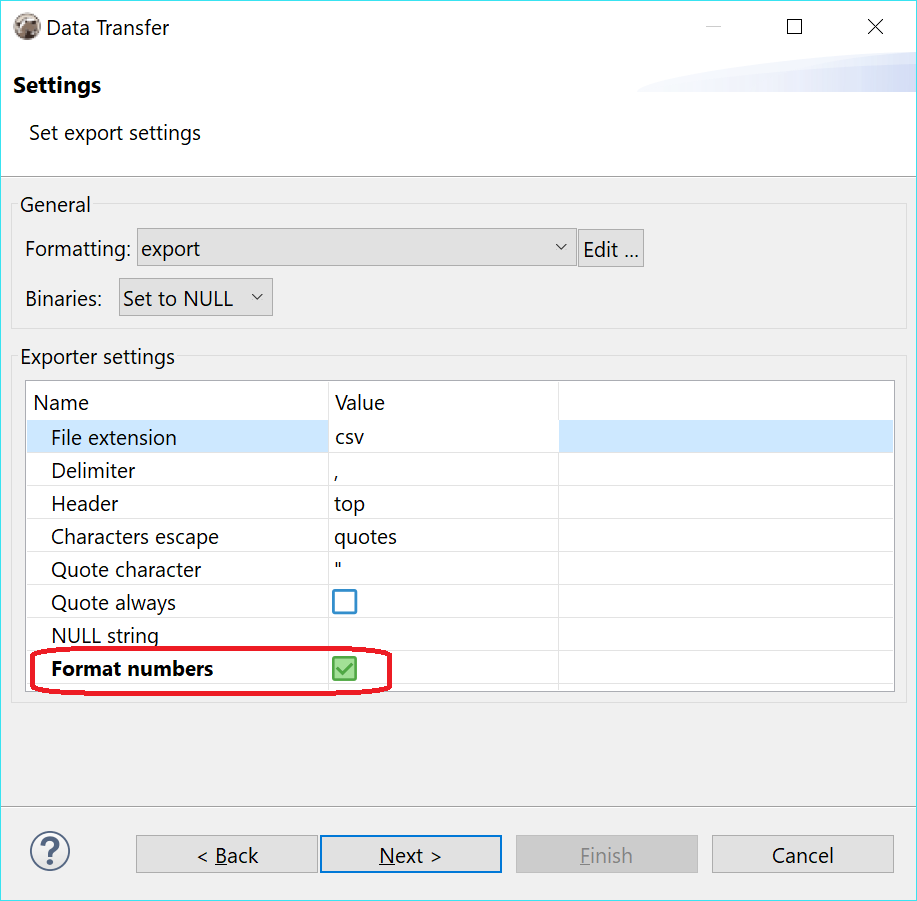Go back with the Back button
Viewport: 917px width, 901px height.
(226, 854)
